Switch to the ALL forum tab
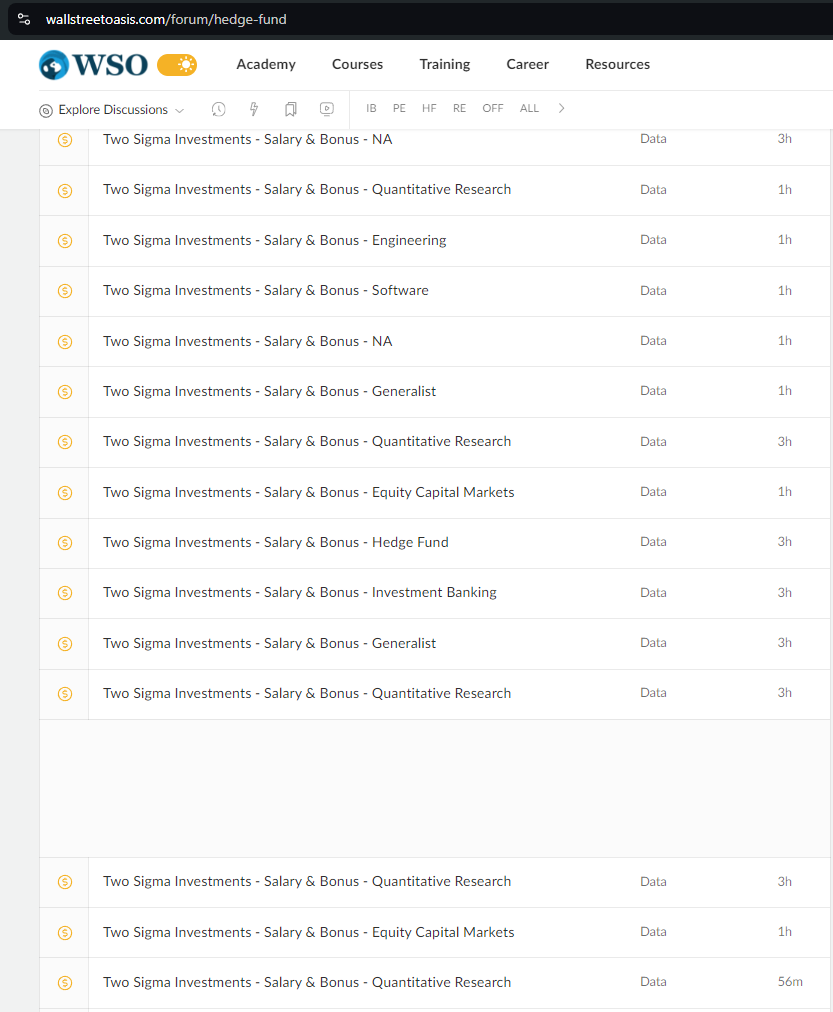The width and height of the screenshot is (833, 1012). point(529,108)
